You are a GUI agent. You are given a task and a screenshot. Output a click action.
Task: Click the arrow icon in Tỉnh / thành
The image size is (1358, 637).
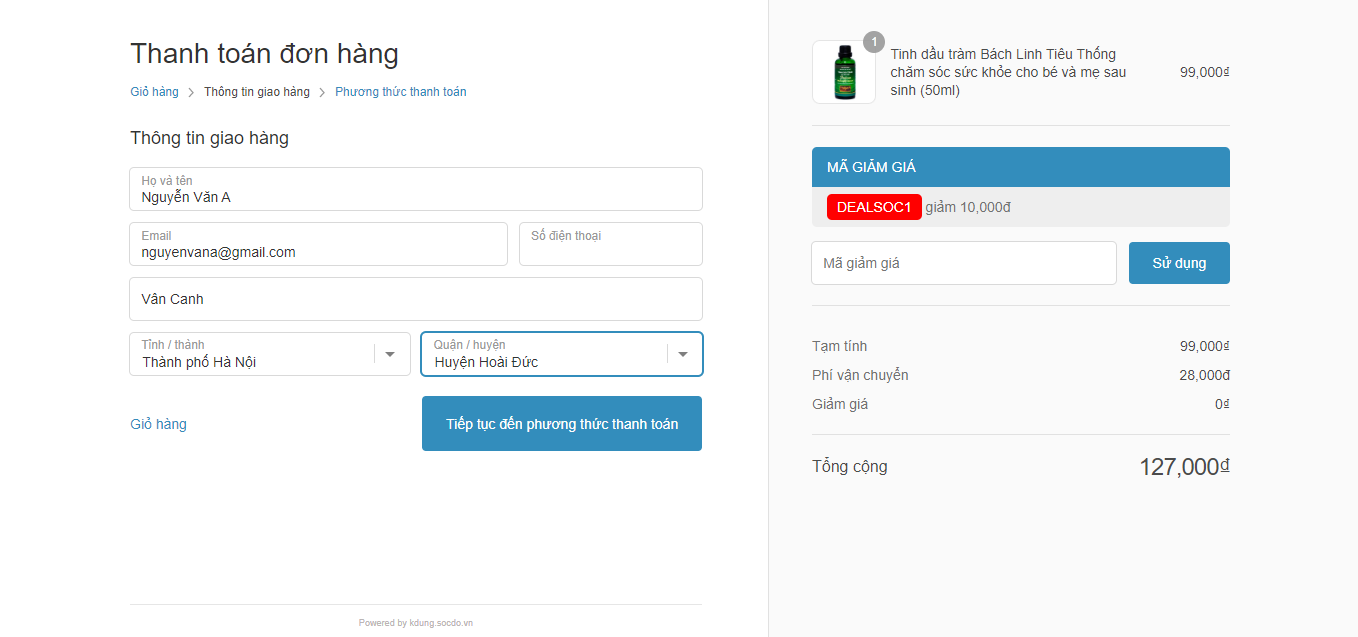click(390, 354)
